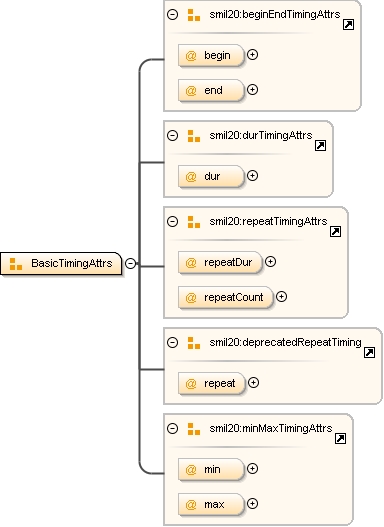Follow the durTimingAttrs reference arrow icon

coord(321,146)
